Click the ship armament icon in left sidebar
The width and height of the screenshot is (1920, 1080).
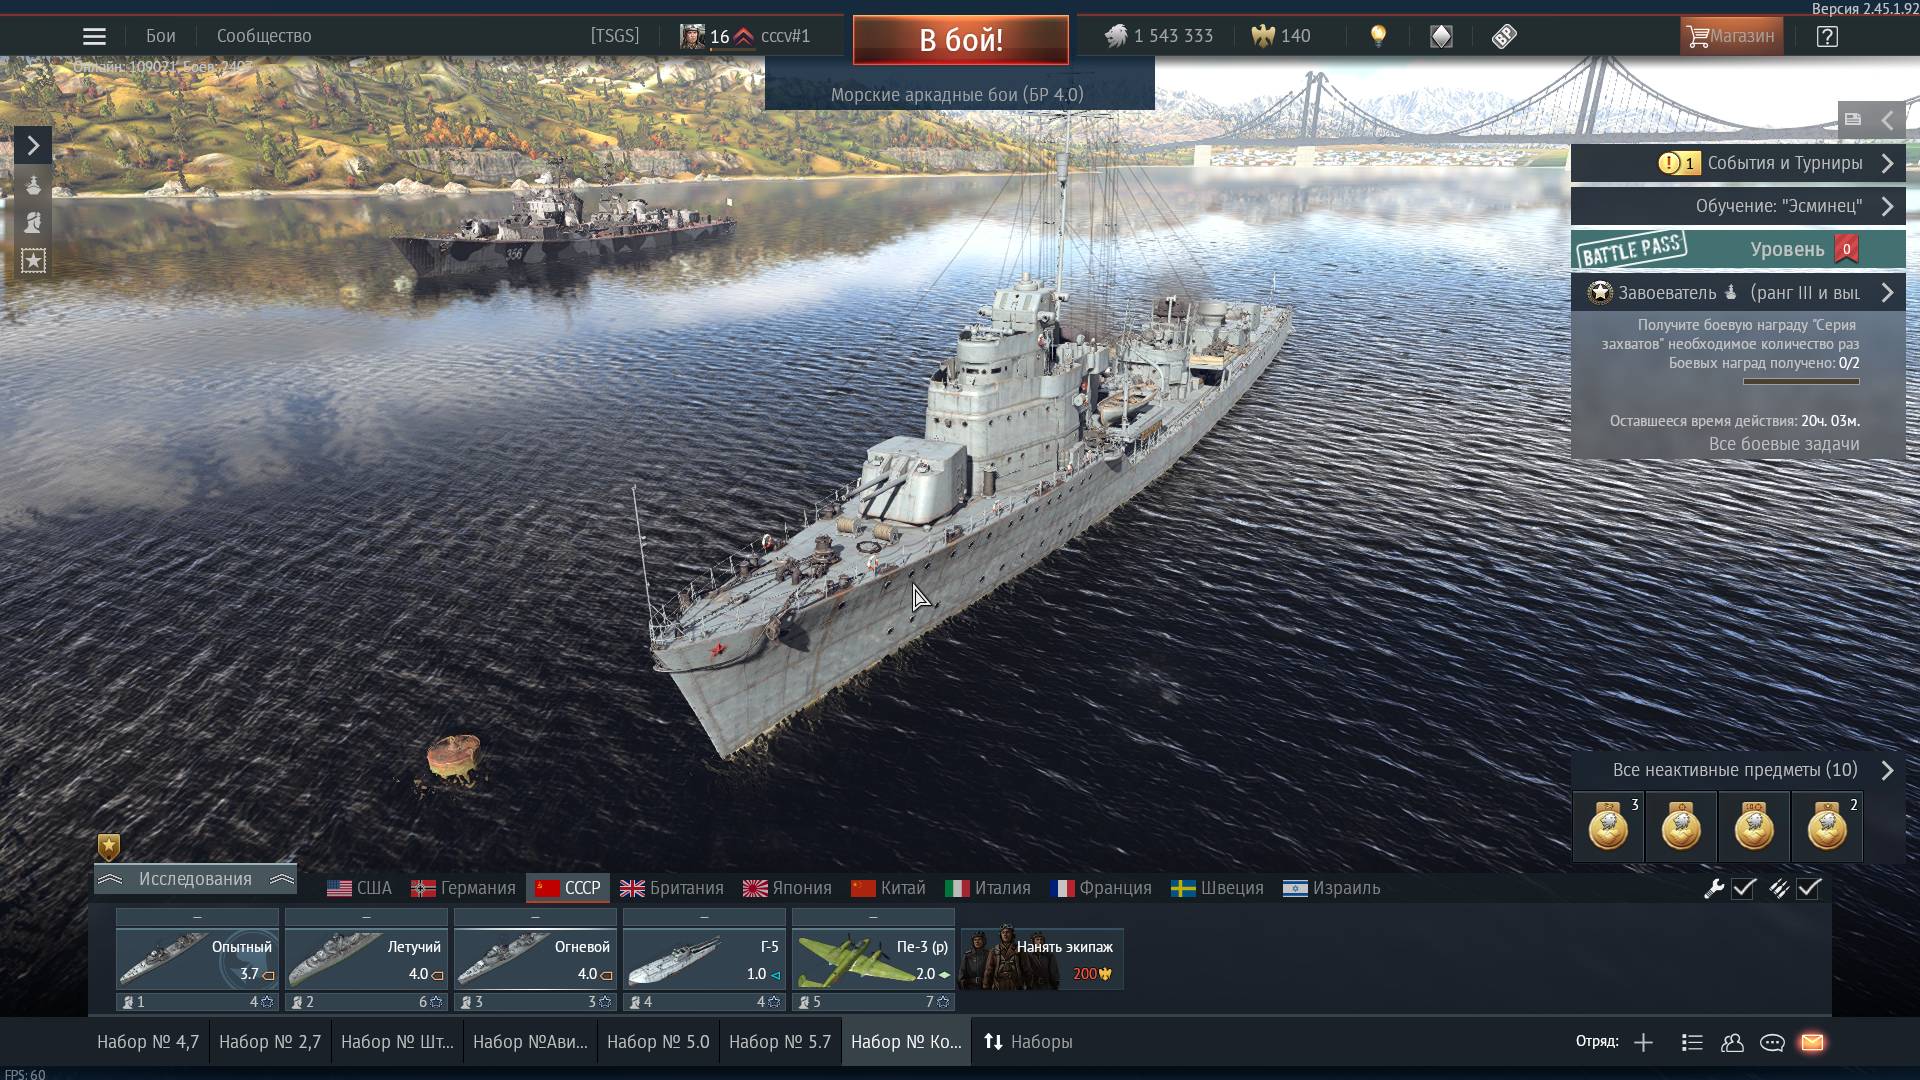(x=33, y=186)
